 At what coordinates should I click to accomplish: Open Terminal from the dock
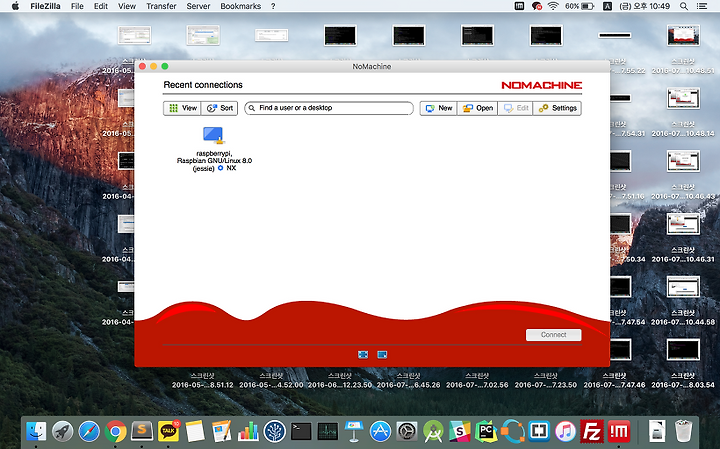point(301,432)
